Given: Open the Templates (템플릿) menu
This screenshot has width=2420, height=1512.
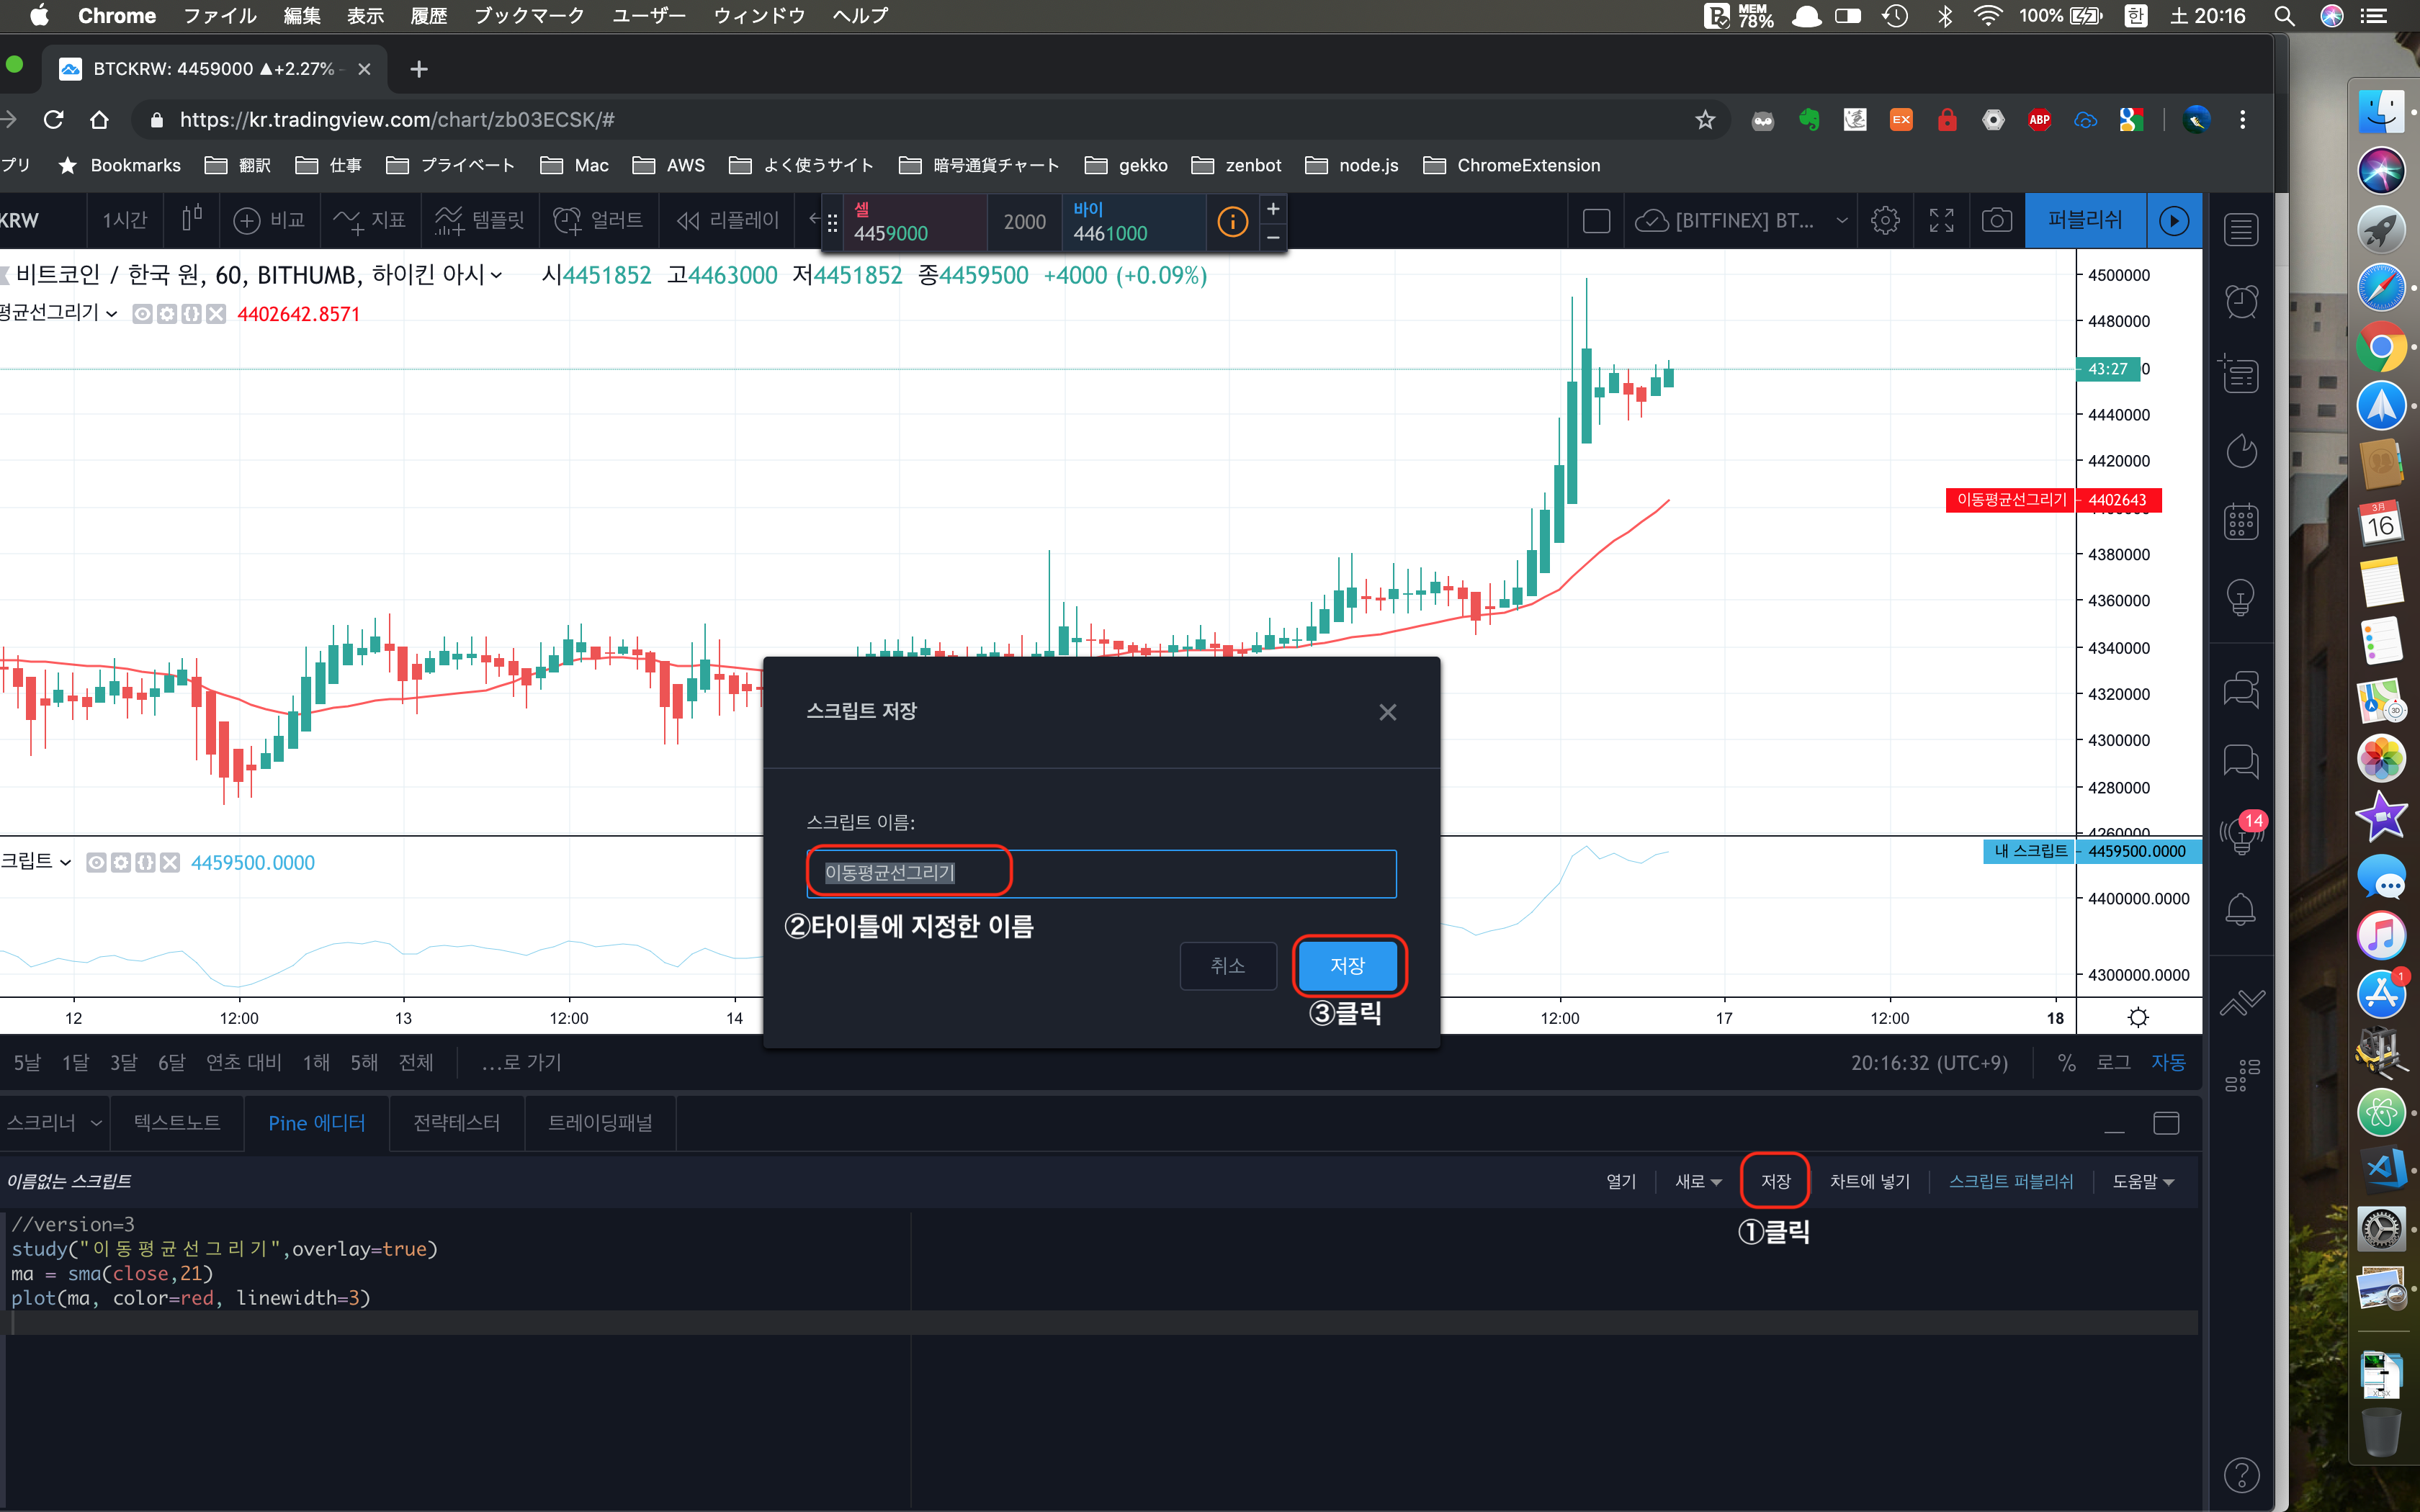Looking at the screenshot, I should click(x=479, y=220).
